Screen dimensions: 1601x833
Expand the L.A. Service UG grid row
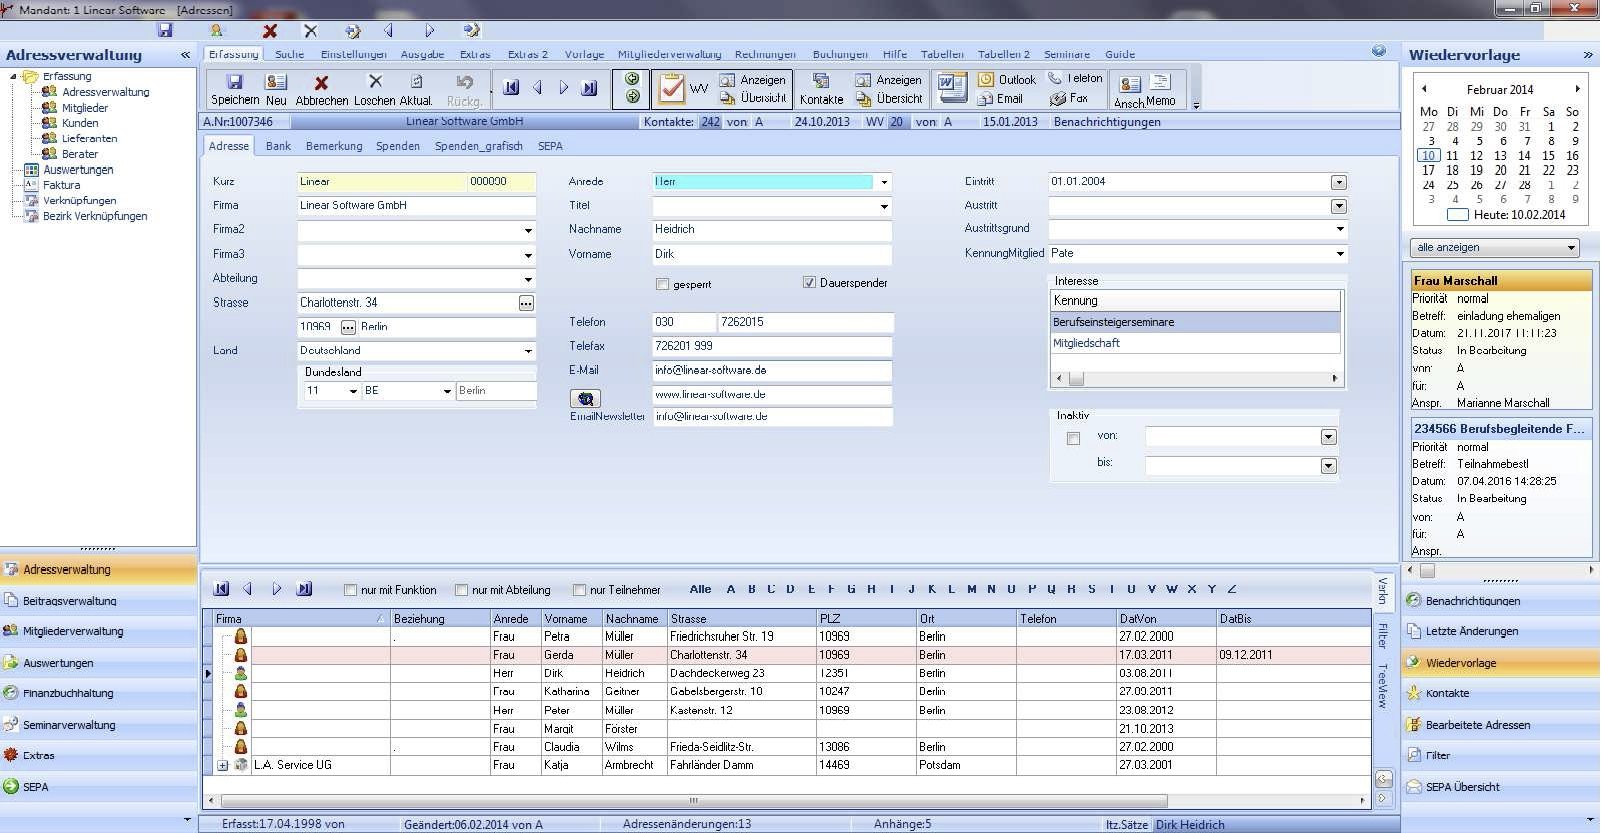222,766
